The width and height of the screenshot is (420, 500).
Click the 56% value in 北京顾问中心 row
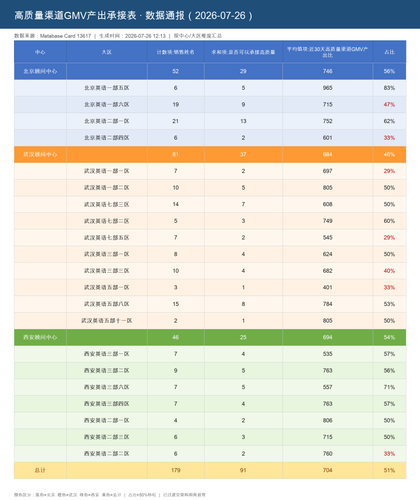click(389, 71)
